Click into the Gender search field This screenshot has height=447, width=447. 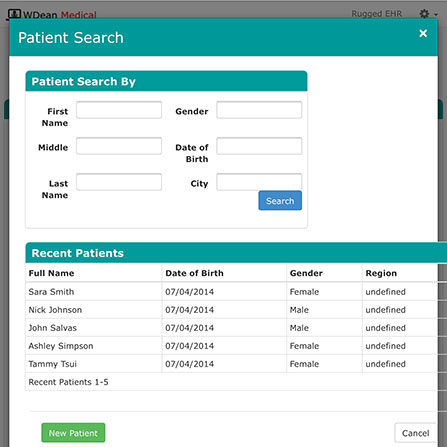259,110
